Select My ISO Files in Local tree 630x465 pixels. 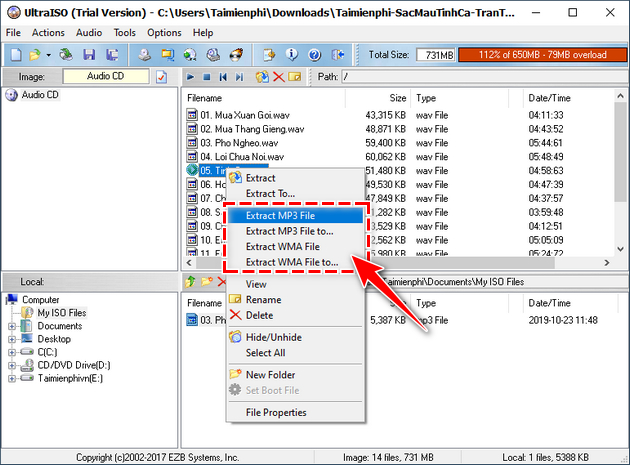61,313
